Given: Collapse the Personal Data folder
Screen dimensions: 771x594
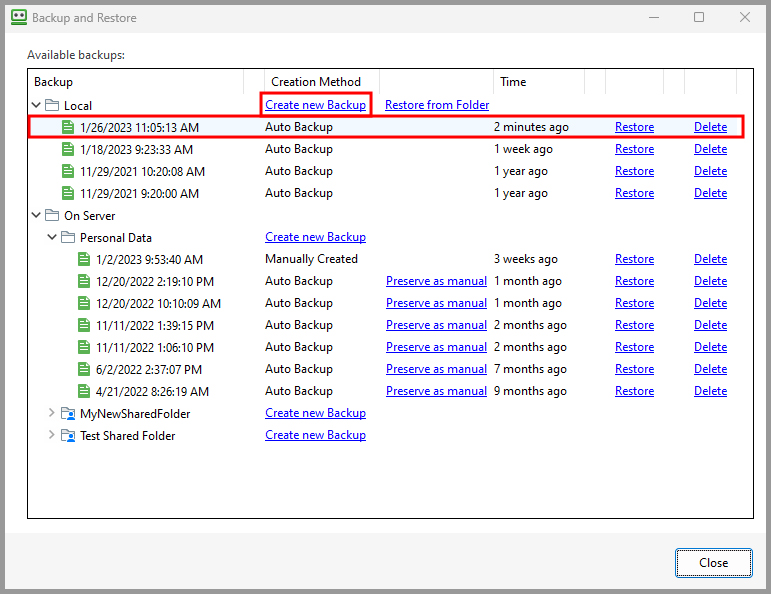Looking at the screenshot, I should [x=52, y=237].
